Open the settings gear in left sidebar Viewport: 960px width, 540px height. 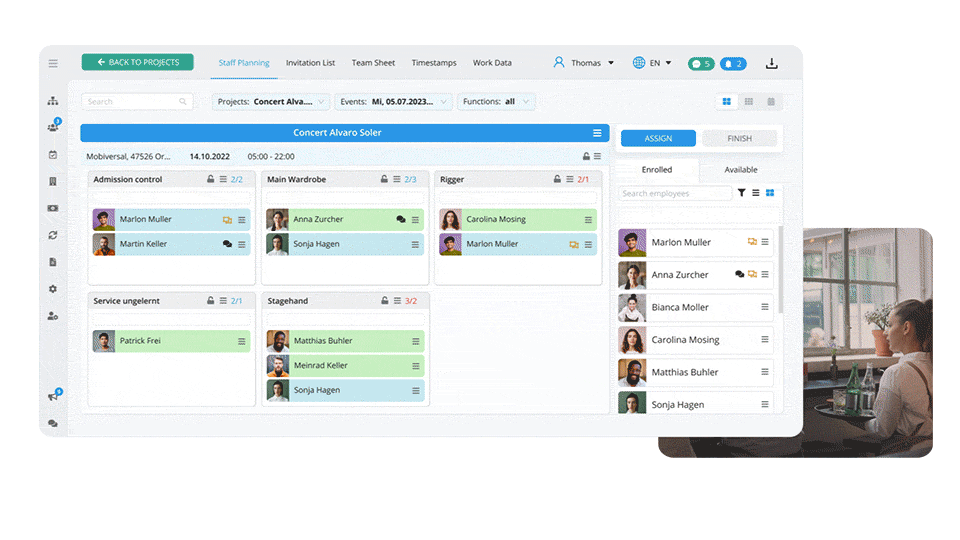point(53,289)
